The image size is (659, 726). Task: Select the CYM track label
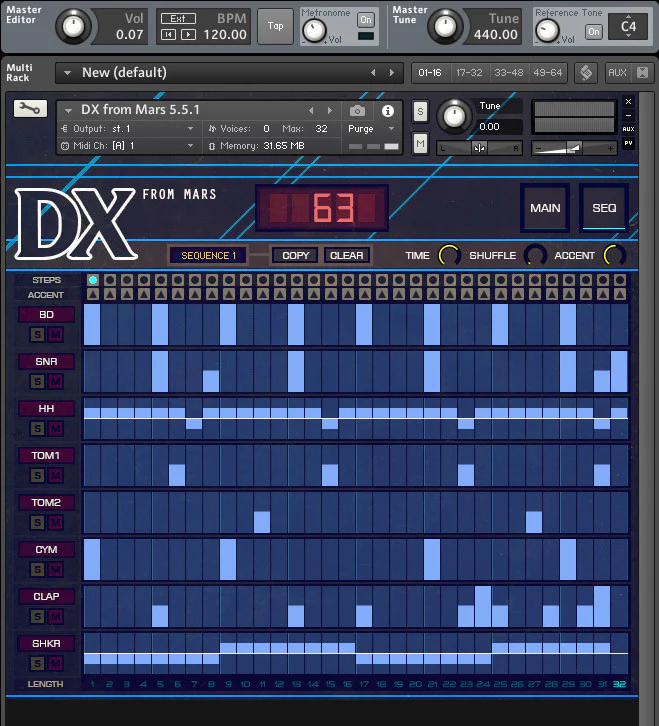click(x=46, y=550)
